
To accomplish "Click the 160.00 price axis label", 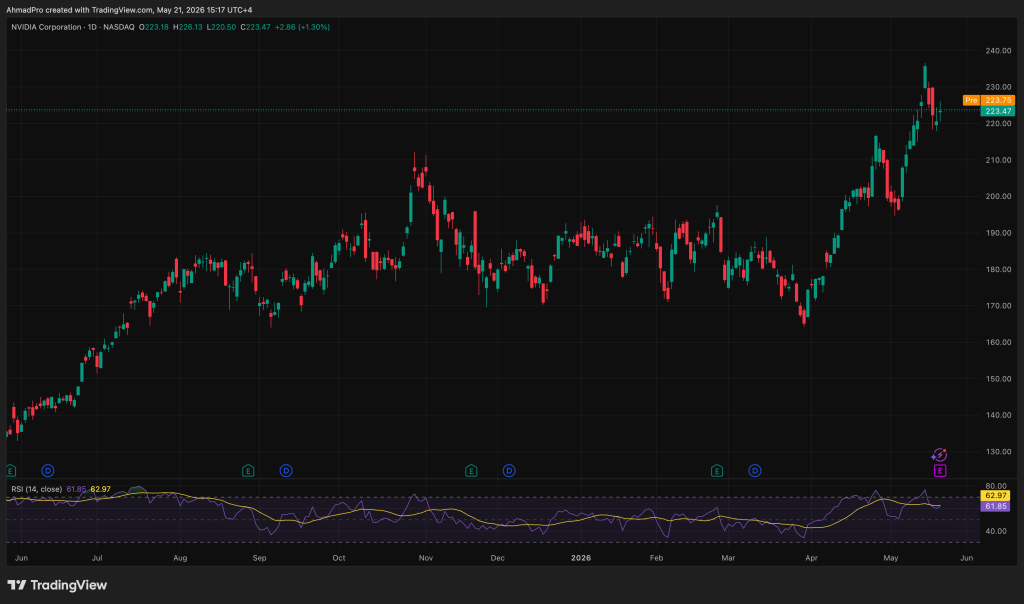I will coord(998,343).
